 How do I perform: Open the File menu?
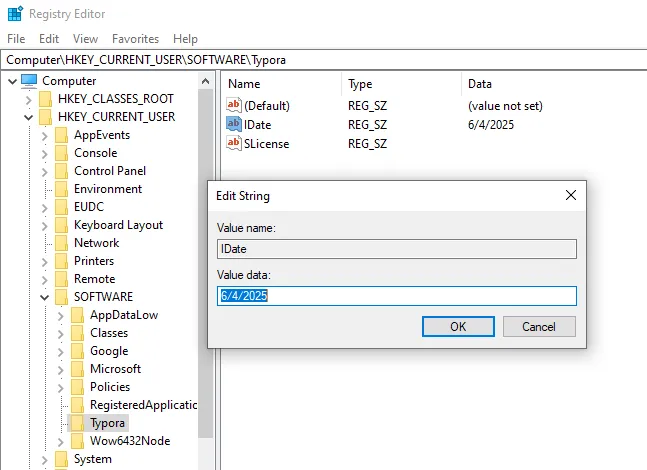point(16,39)
